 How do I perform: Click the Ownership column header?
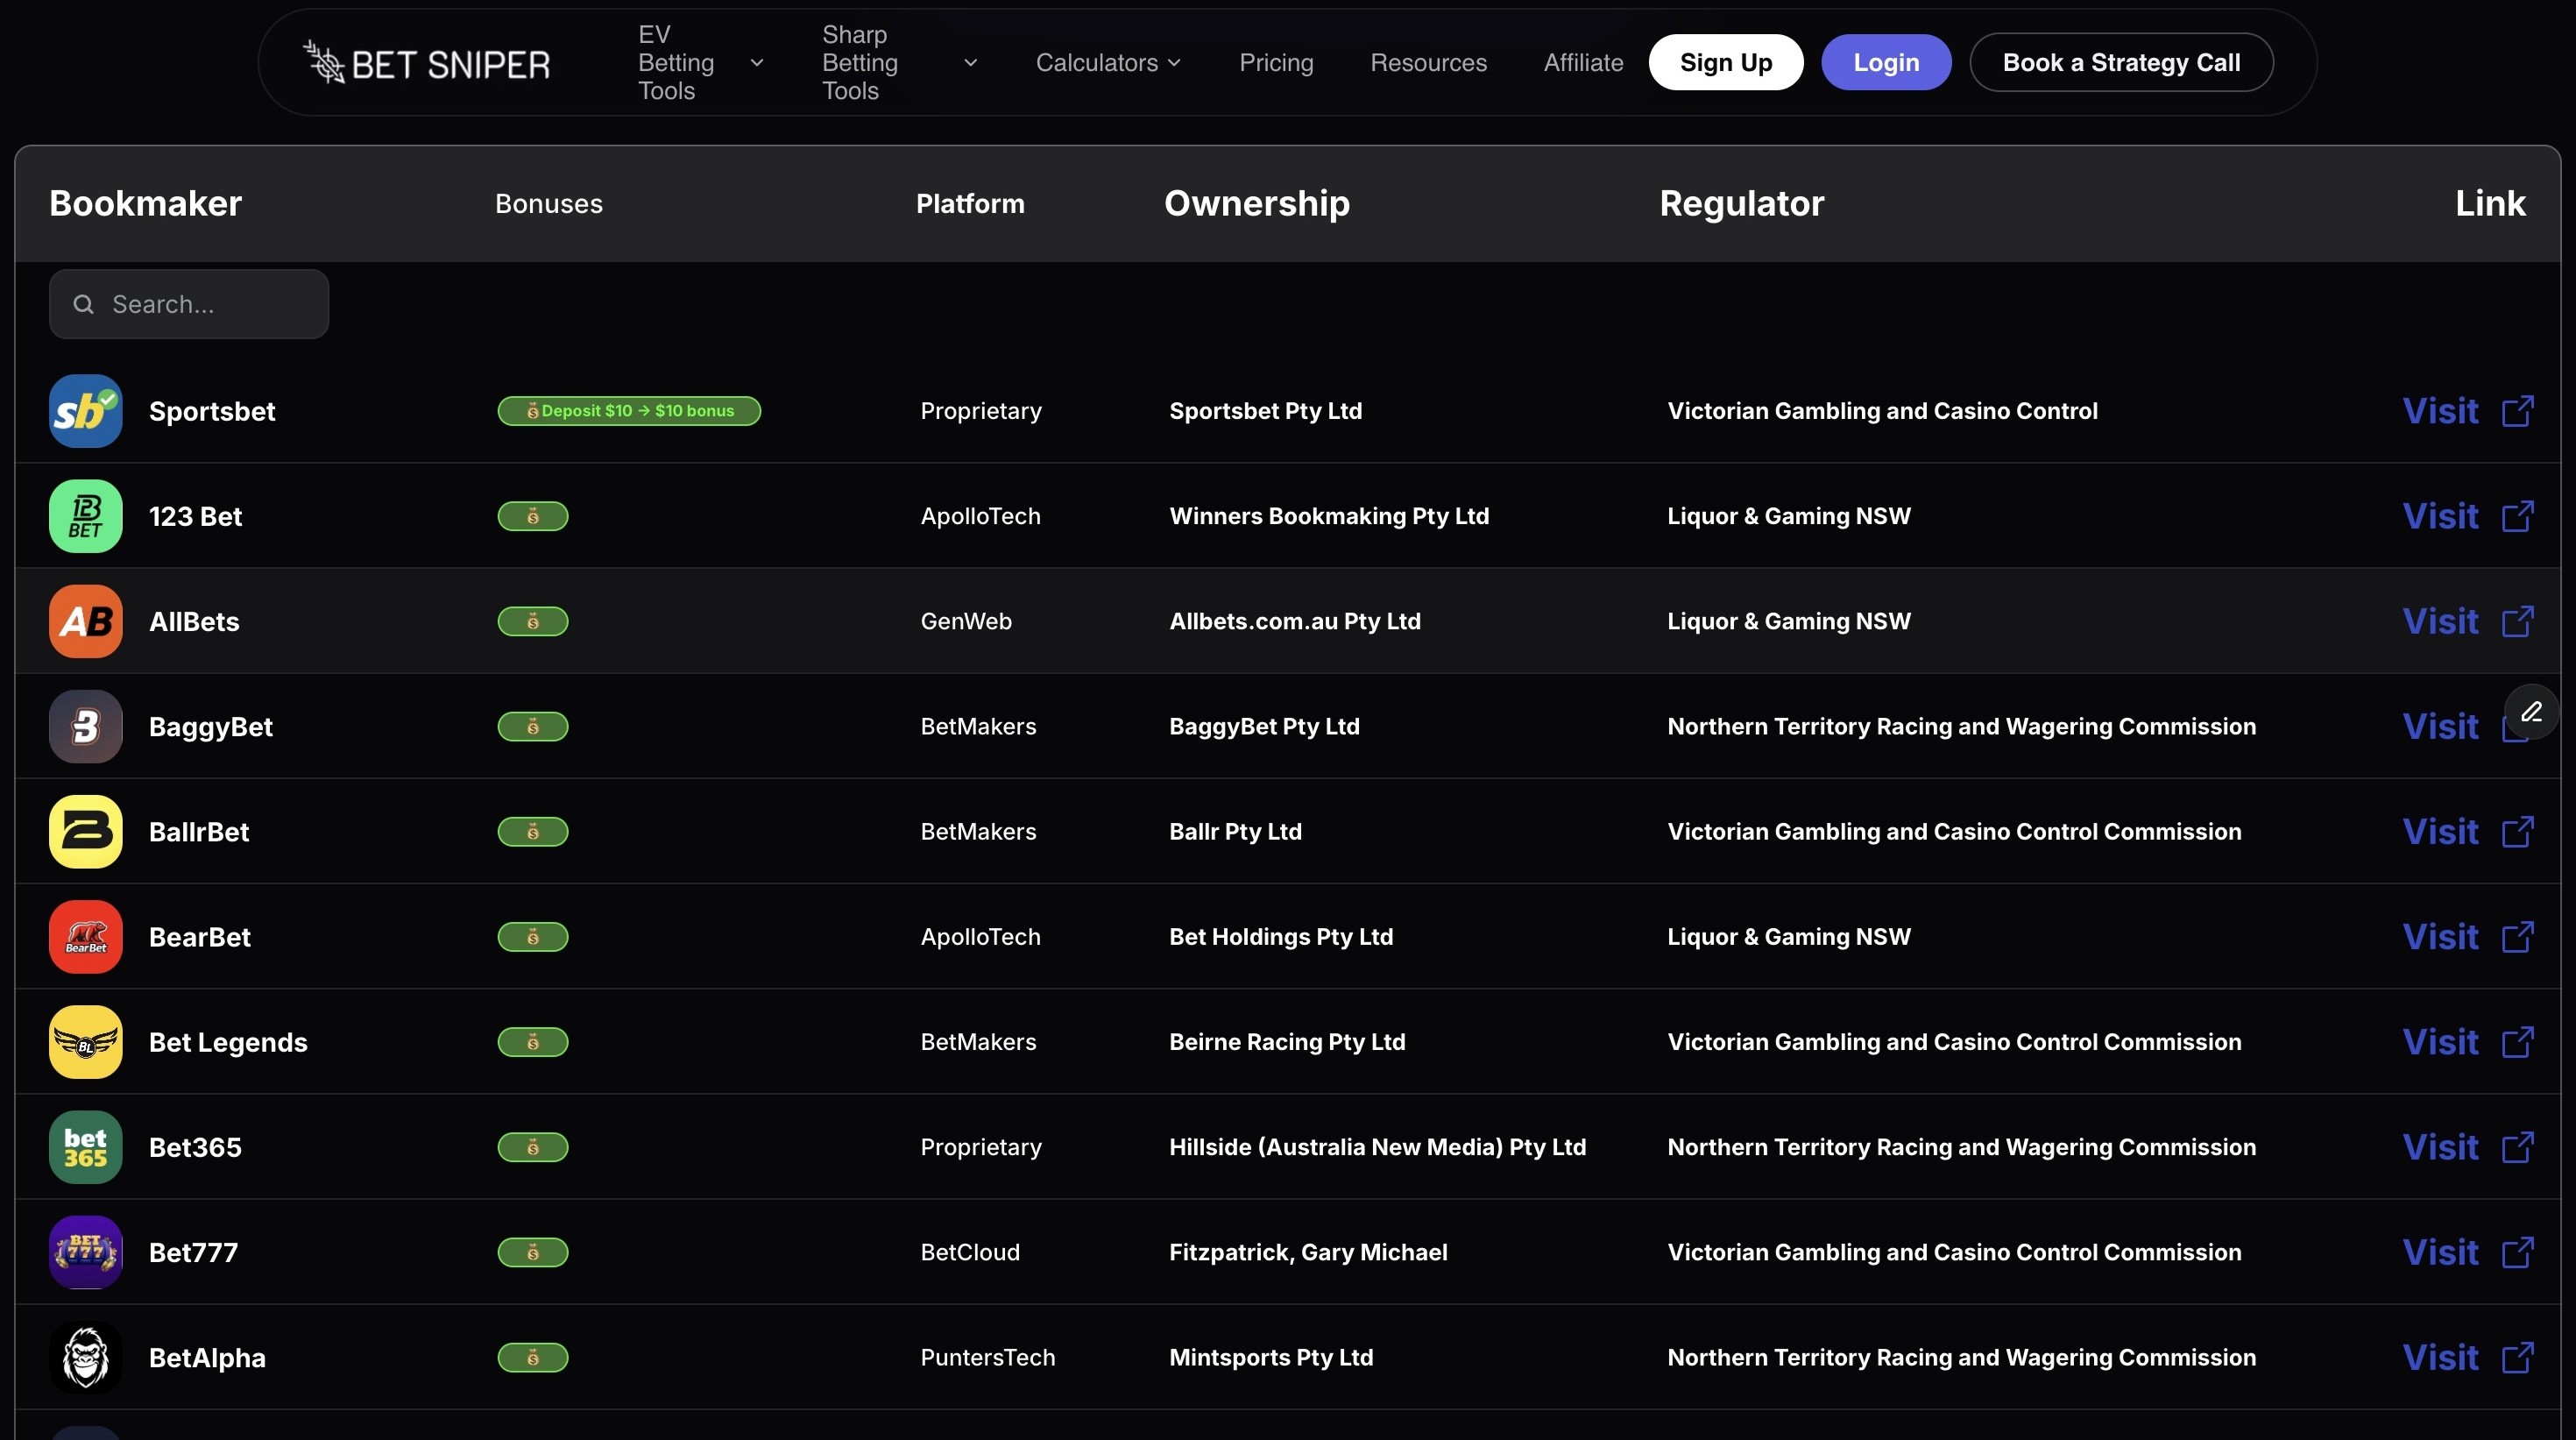(1257, 204)
